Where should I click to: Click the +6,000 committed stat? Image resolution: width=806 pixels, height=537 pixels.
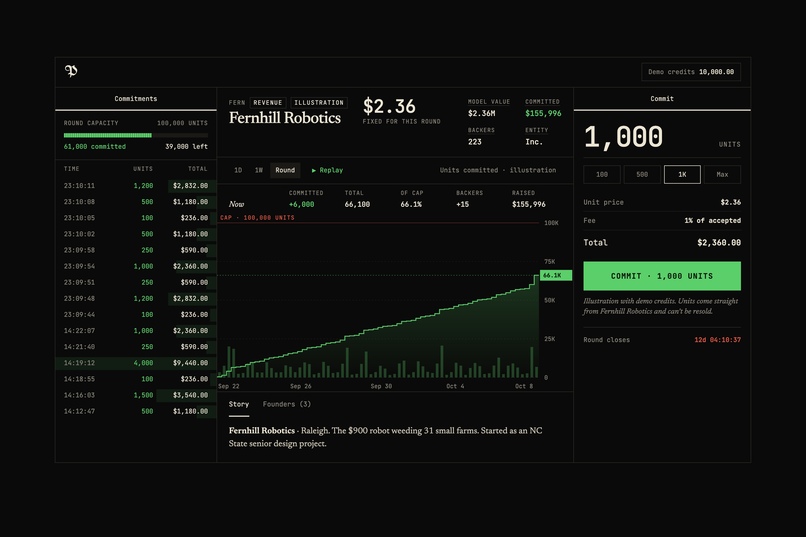(301, 205)
